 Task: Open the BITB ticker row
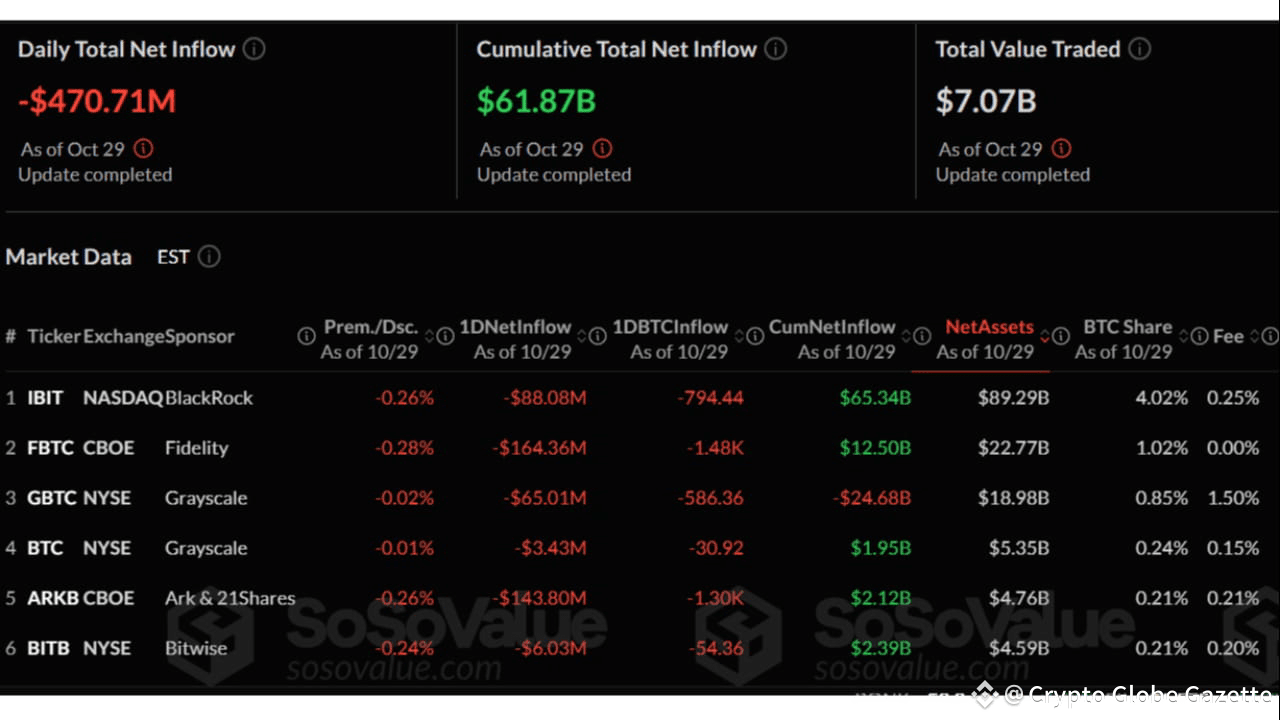coord(48,648)
